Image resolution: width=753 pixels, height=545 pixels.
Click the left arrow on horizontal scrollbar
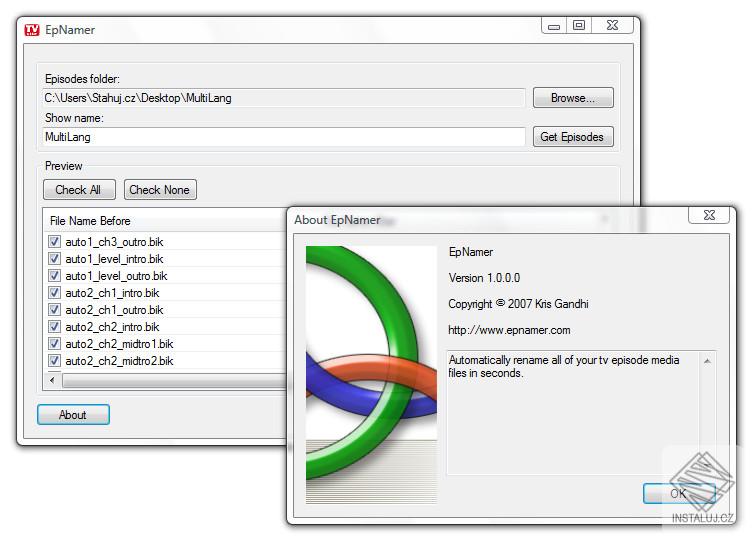click(52, 380)
